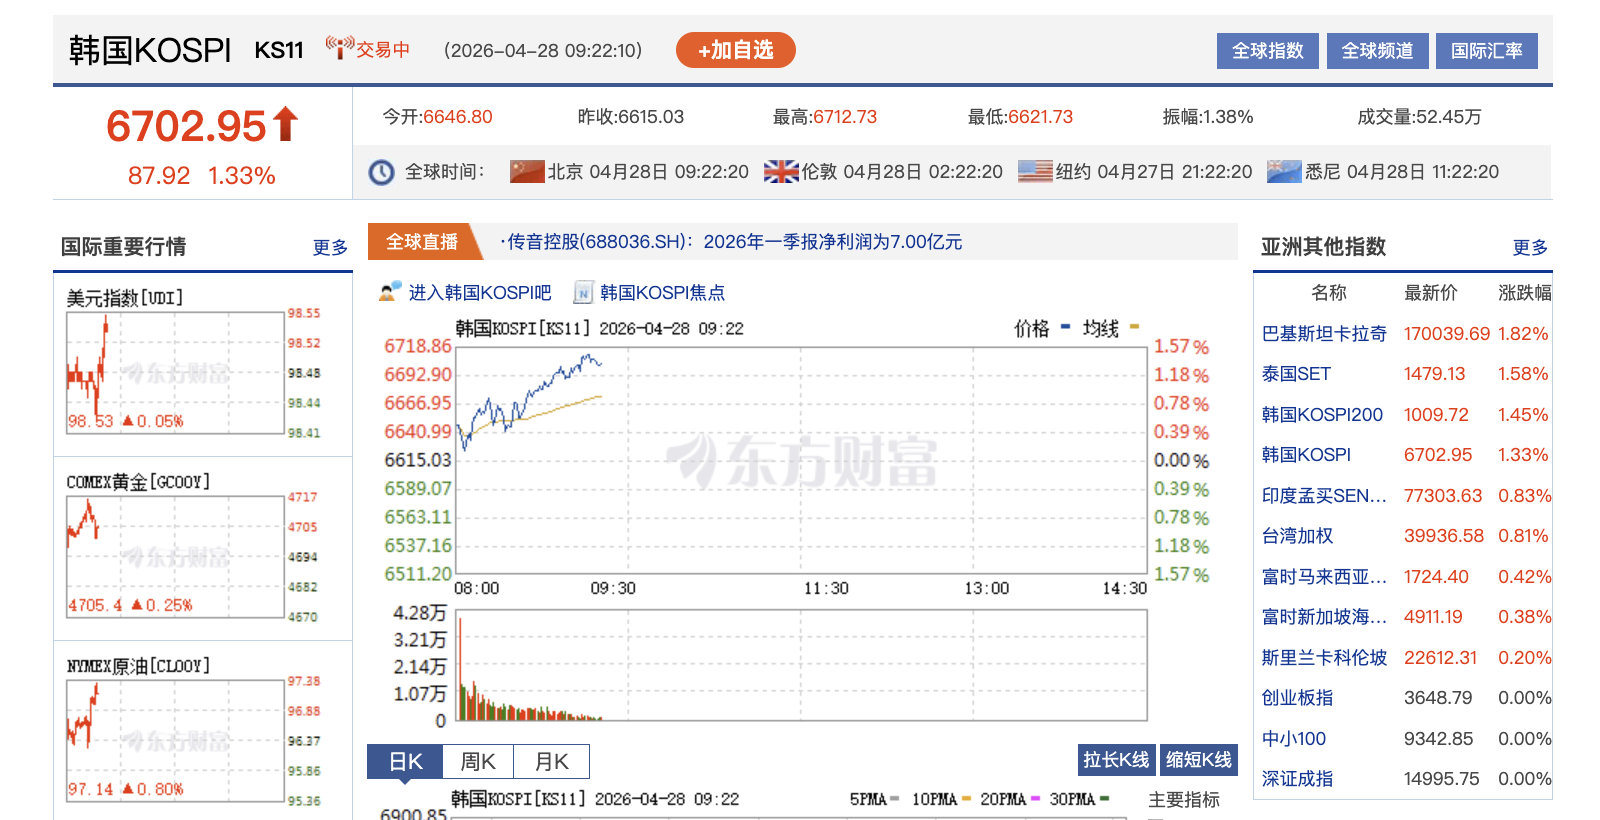
Task: Click the China flag beside 北京 time
Action: (527, 172)
